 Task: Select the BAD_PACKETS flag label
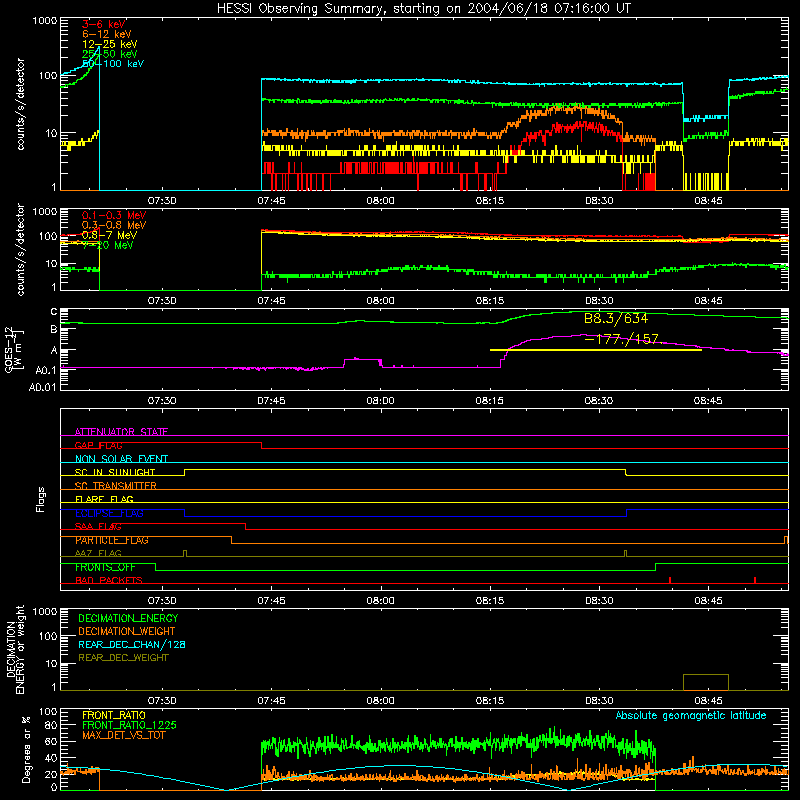click(109, 581)
